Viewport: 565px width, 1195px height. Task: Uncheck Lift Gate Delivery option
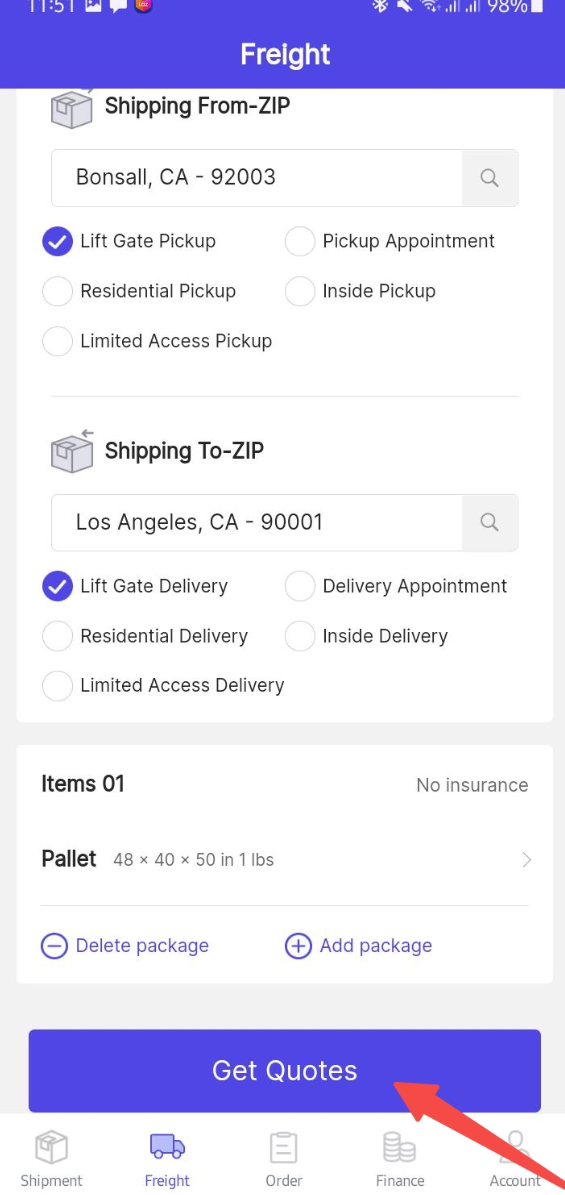point(57,586)
